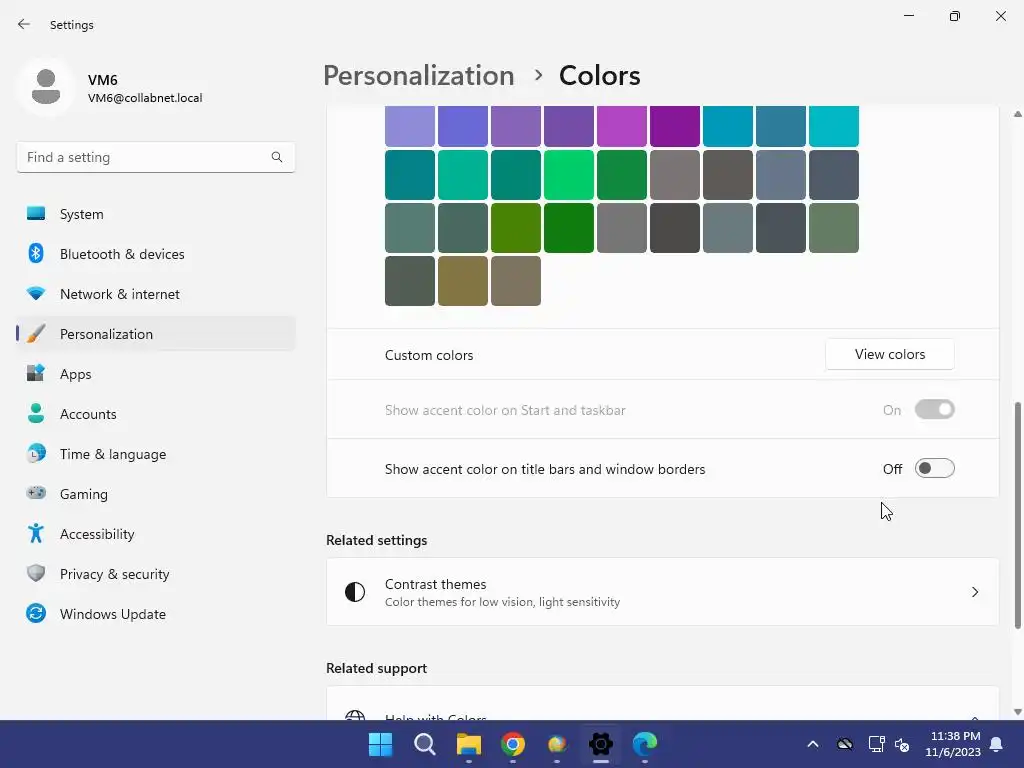This screenshot has width=1024, height=768.
Task: Click the back arrow in Settings
Action: 24,24
